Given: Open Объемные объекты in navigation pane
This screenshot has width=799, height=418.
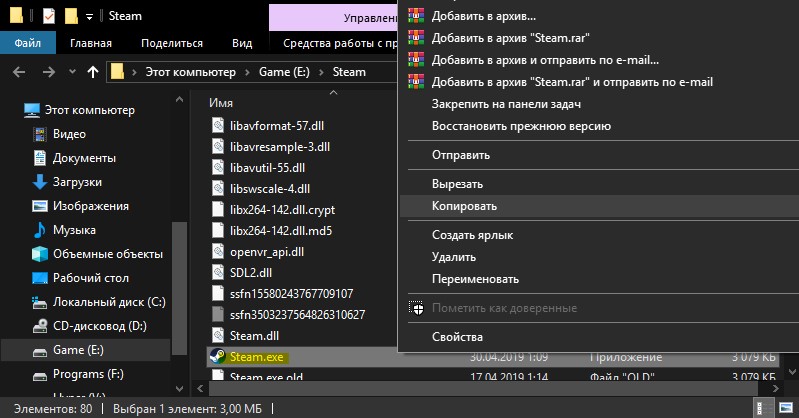Looking at the screenshot, I should (108, 254).
